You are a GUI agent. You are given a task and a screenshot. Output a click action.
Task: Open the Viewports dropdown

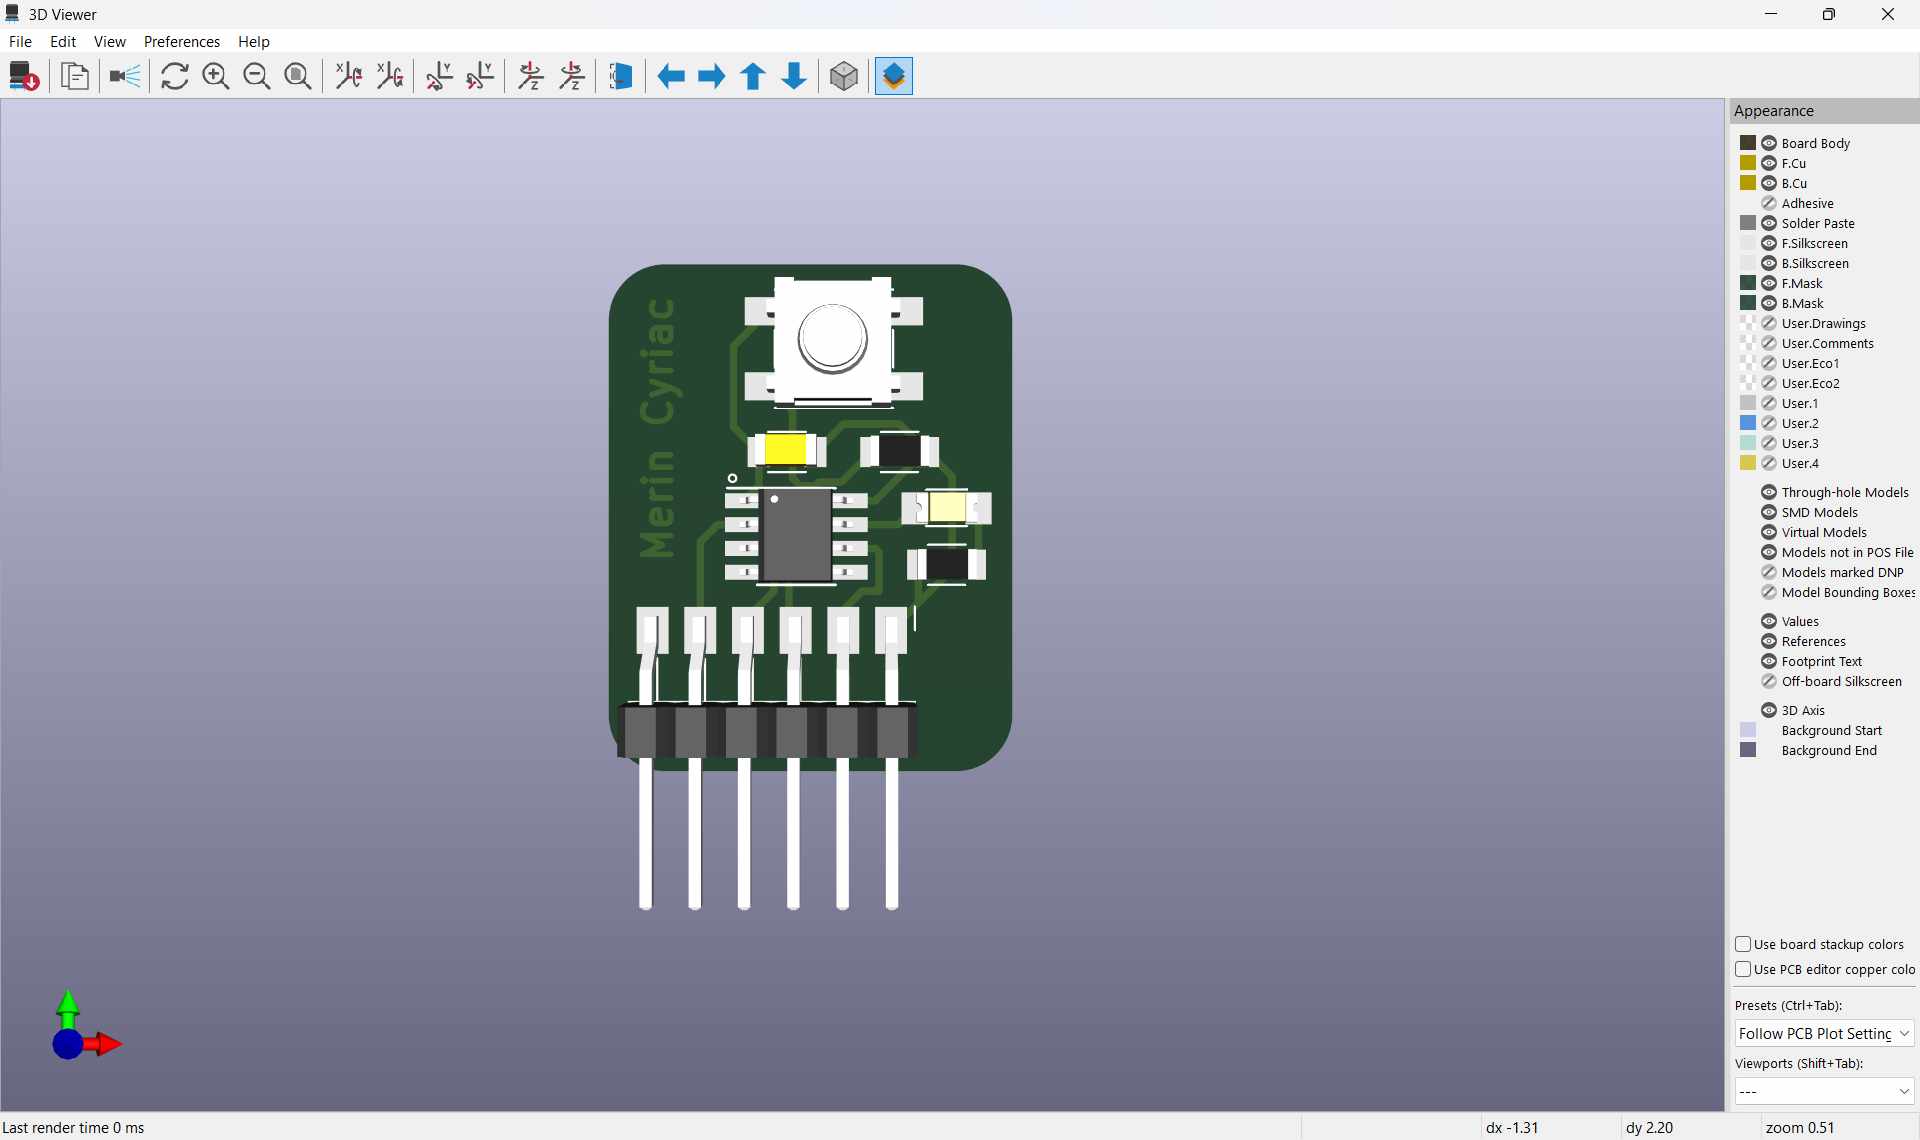1824,1091
